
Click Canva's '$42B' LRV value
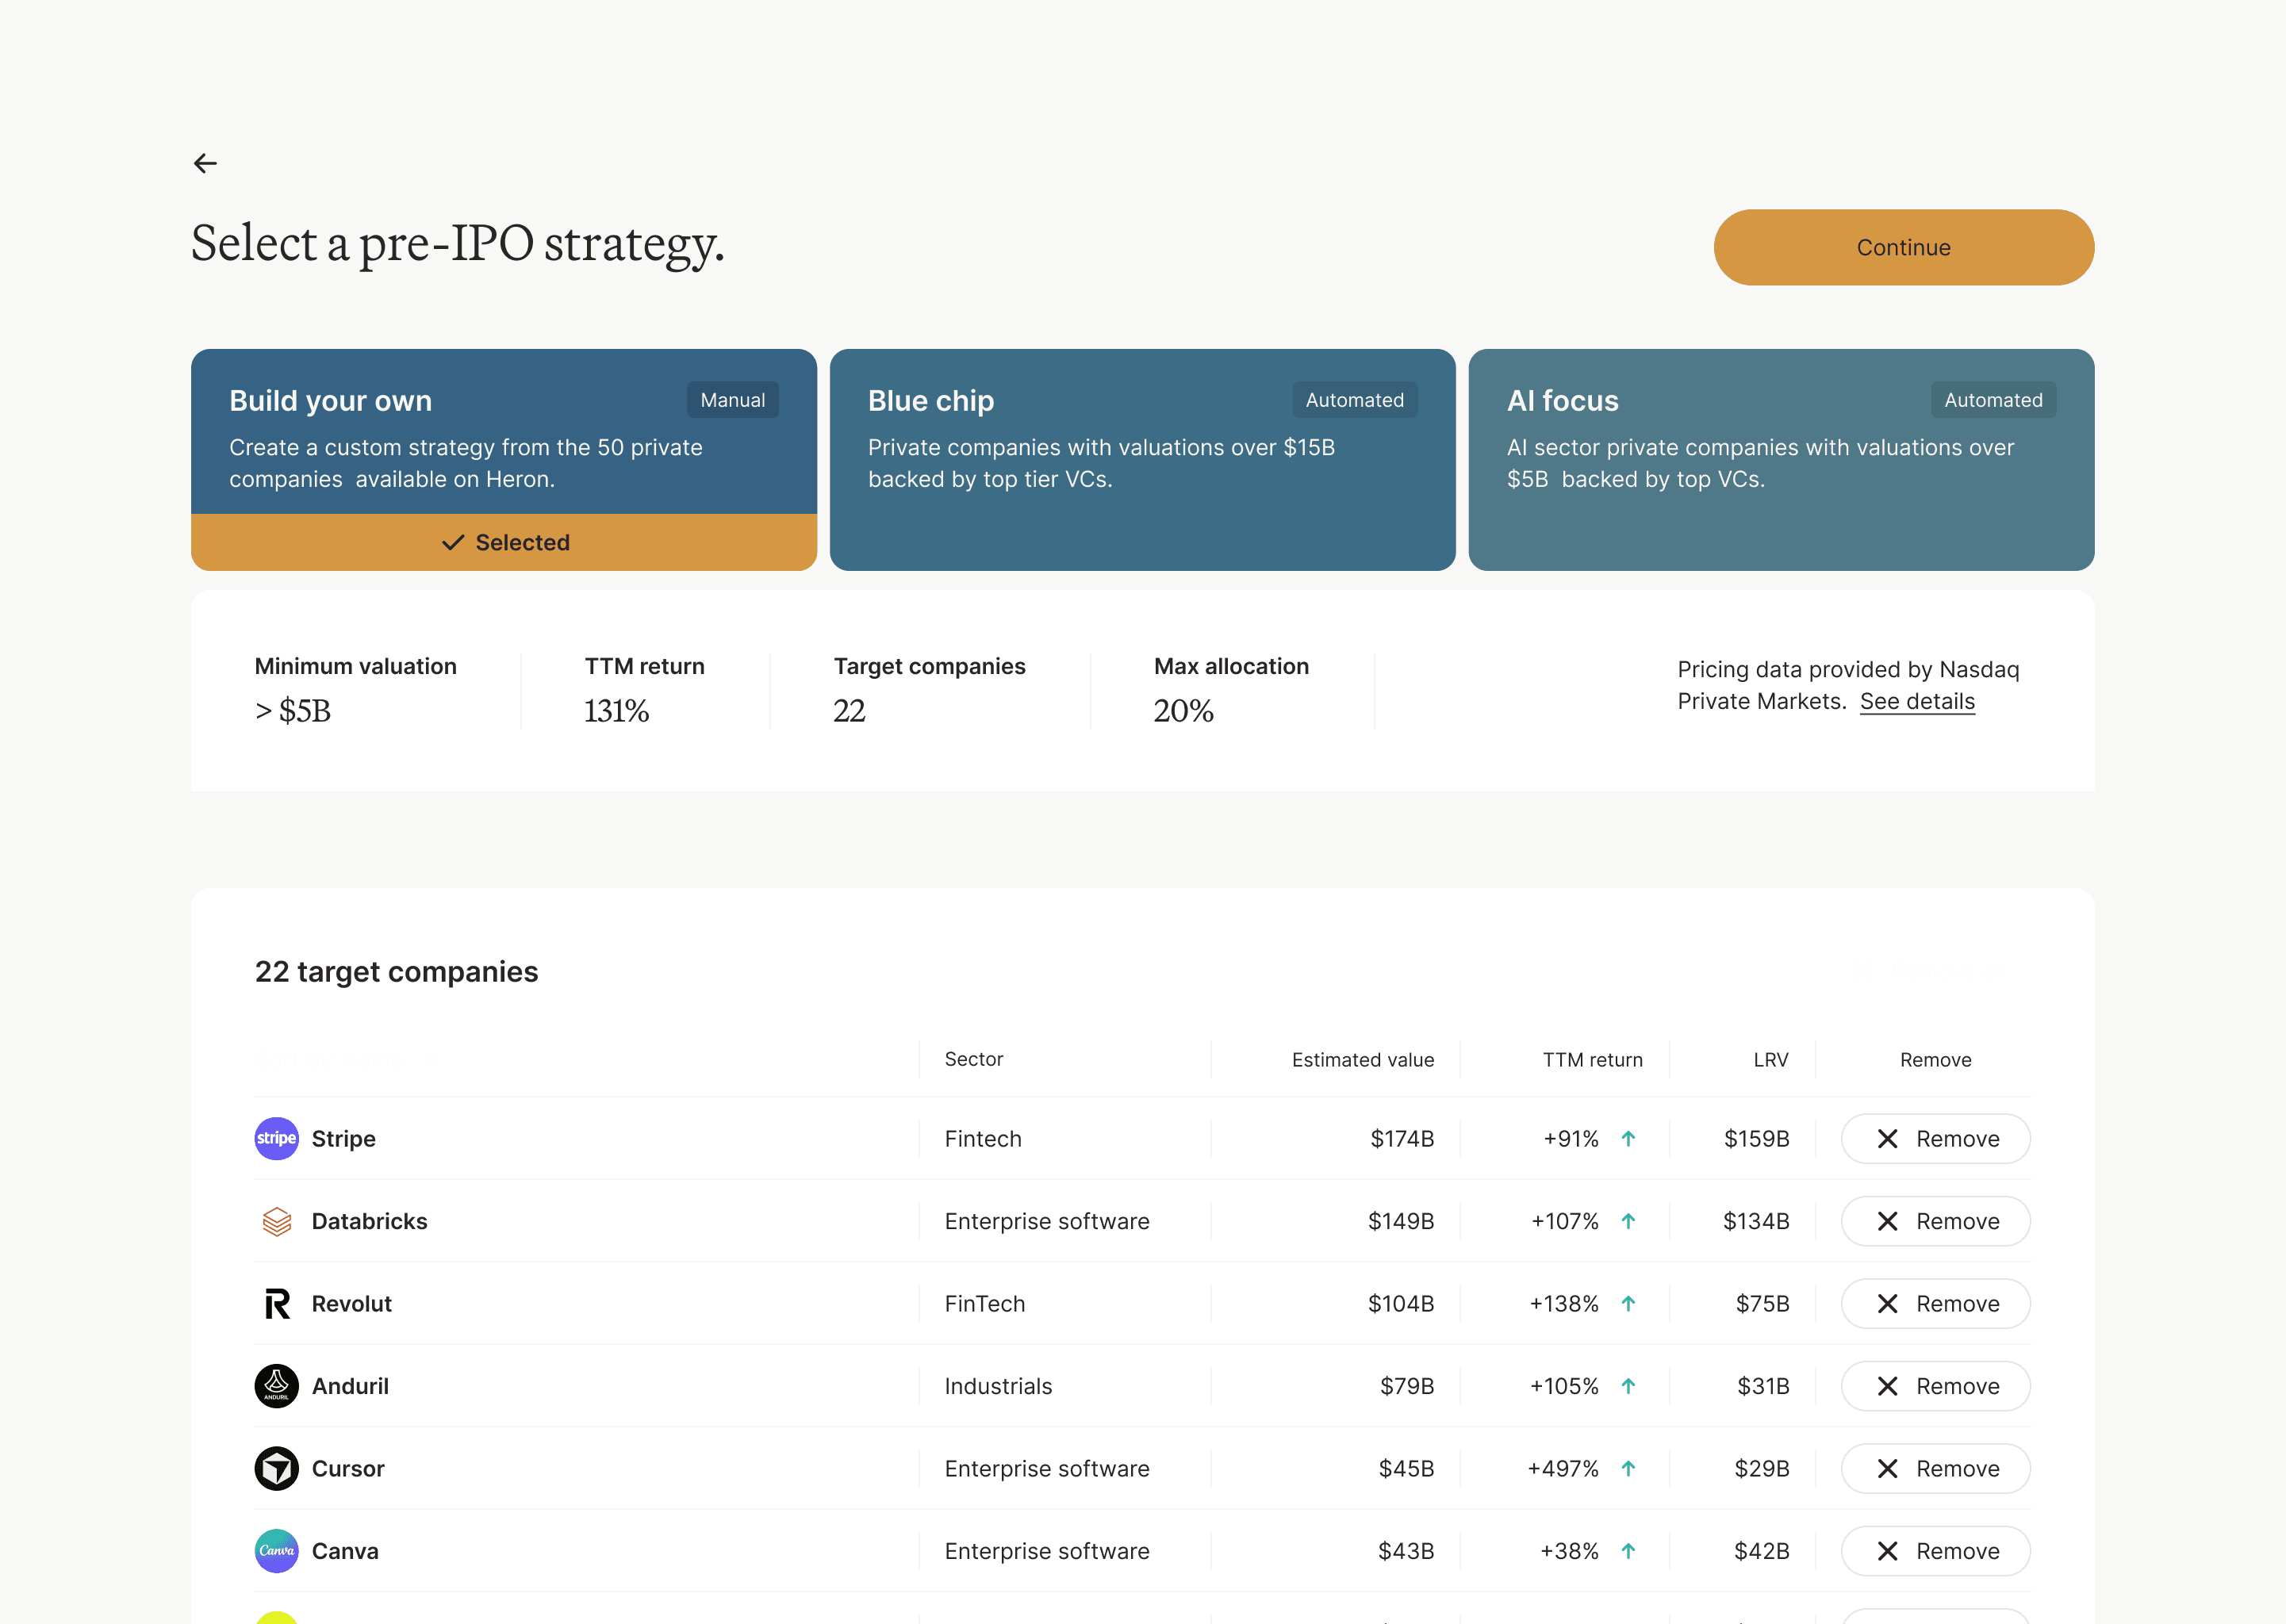1762,1551
